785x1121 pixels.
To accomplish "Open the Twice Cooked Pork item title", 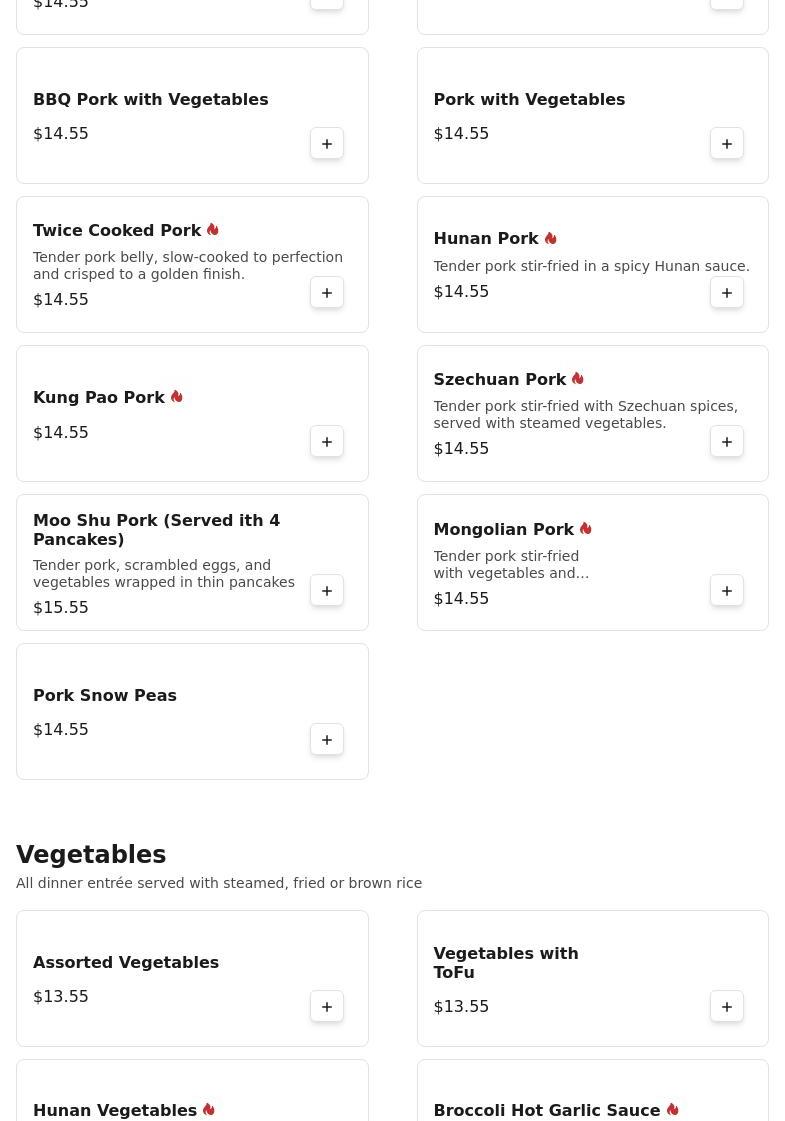I will (117, 230).
